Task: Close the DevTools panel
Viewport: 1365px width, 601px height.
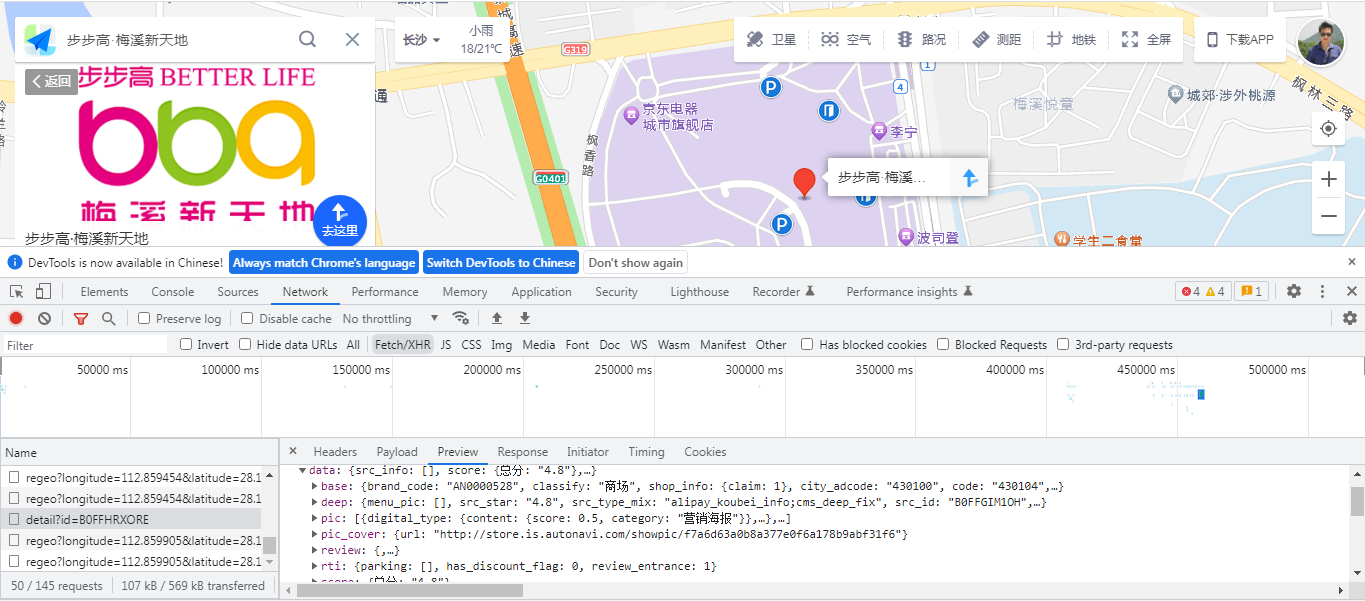Action: [1350, 292]
